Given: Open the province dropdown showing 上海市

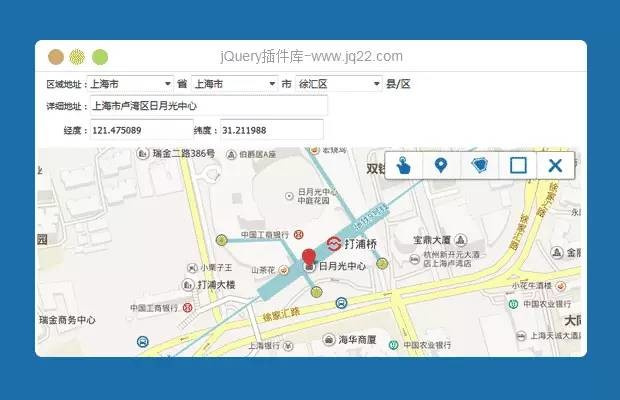Looking at the screenshot, I should coord(130,84).
